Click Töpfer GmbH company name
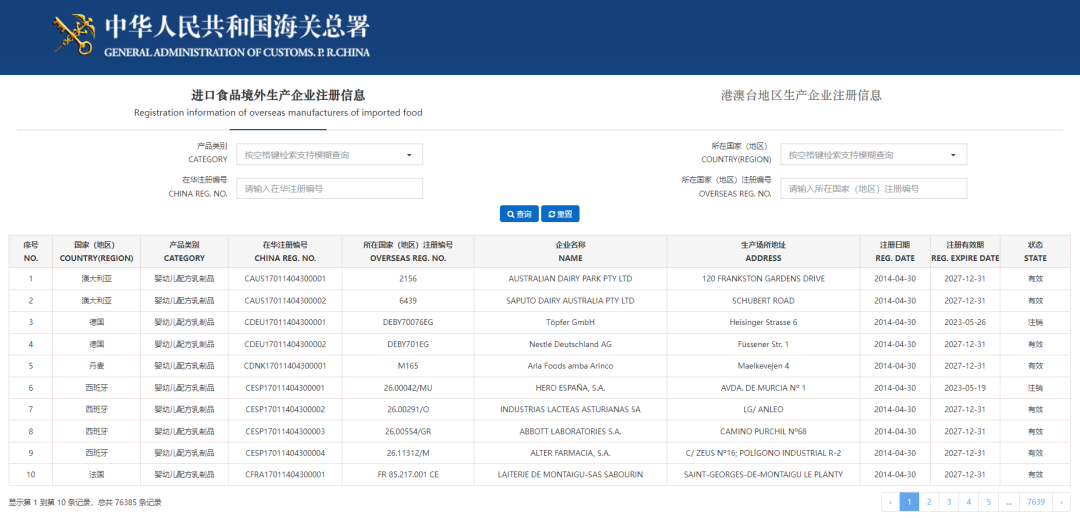Screen dimensions: 1080x518 [x=570, y=322]
